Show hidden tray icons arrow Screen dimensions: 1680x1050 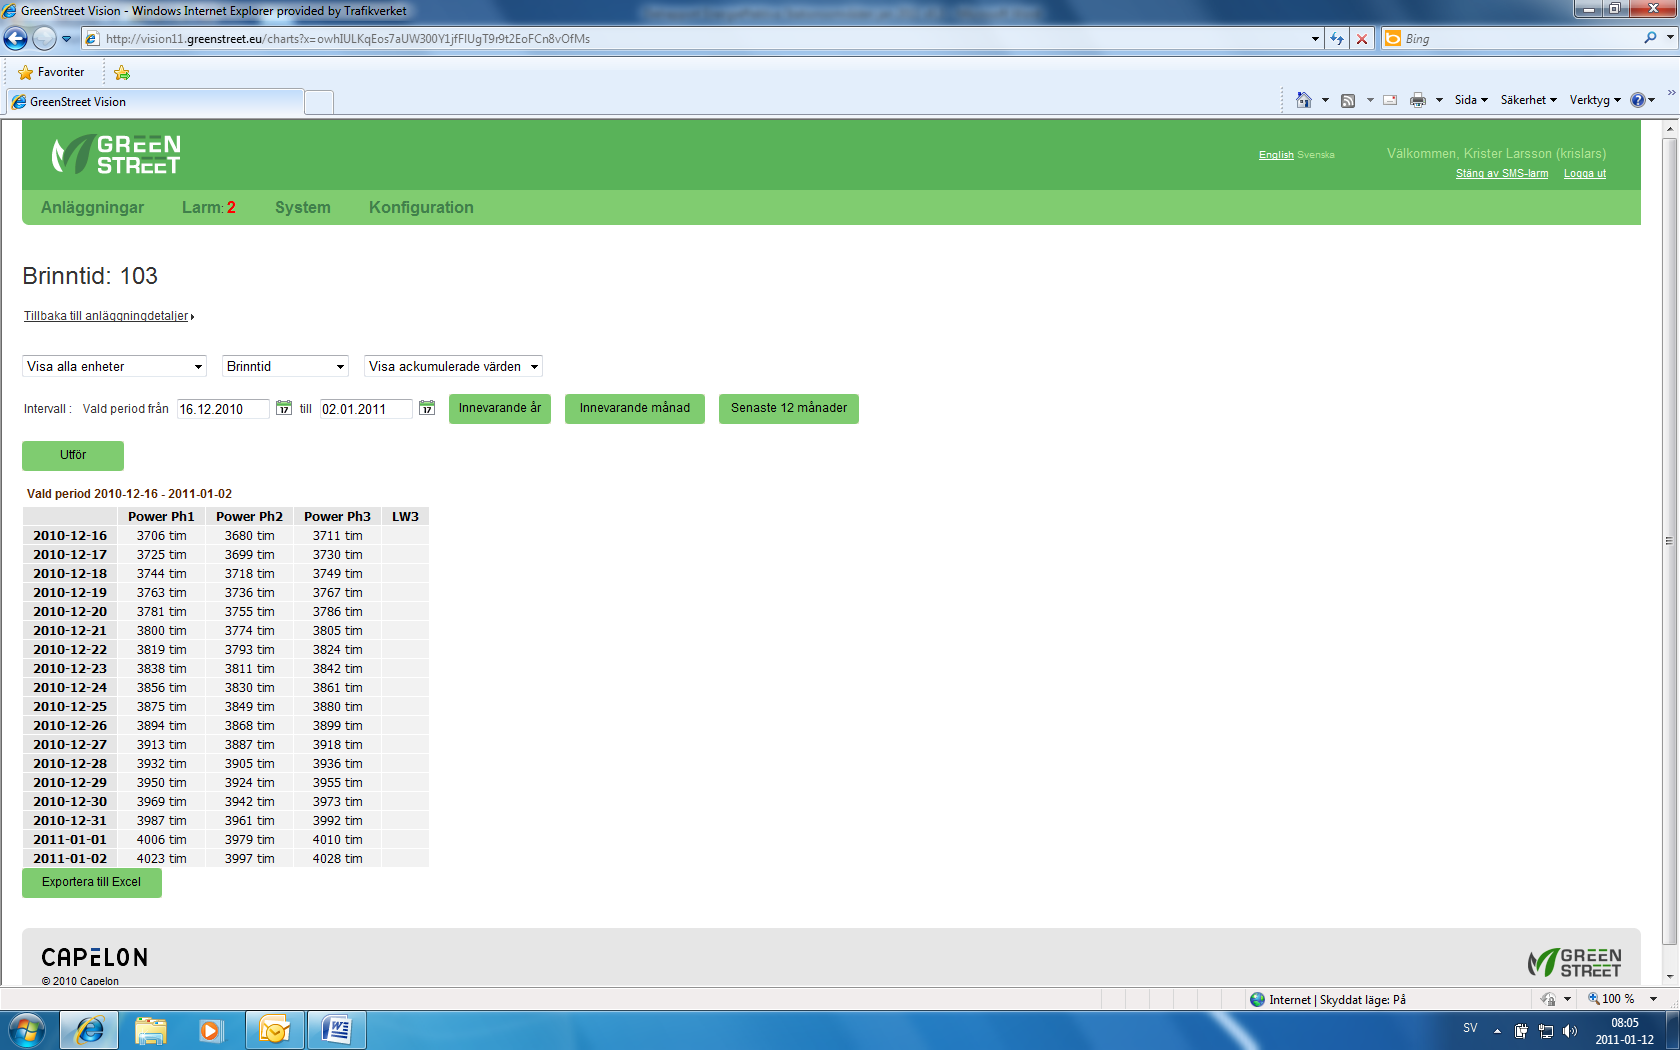point(1497,1031)
